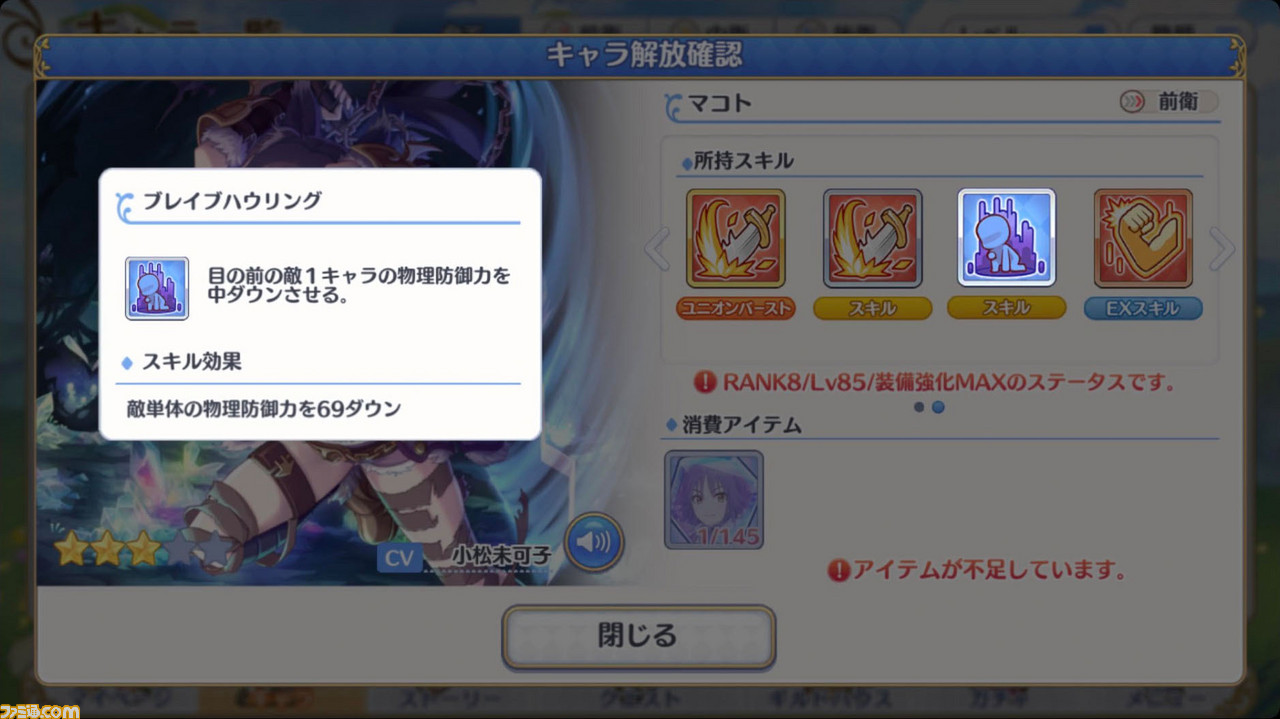Click the warning icon beside item shortage message
The width and height of the screenshot is (1280, 719).
point(839,571)
